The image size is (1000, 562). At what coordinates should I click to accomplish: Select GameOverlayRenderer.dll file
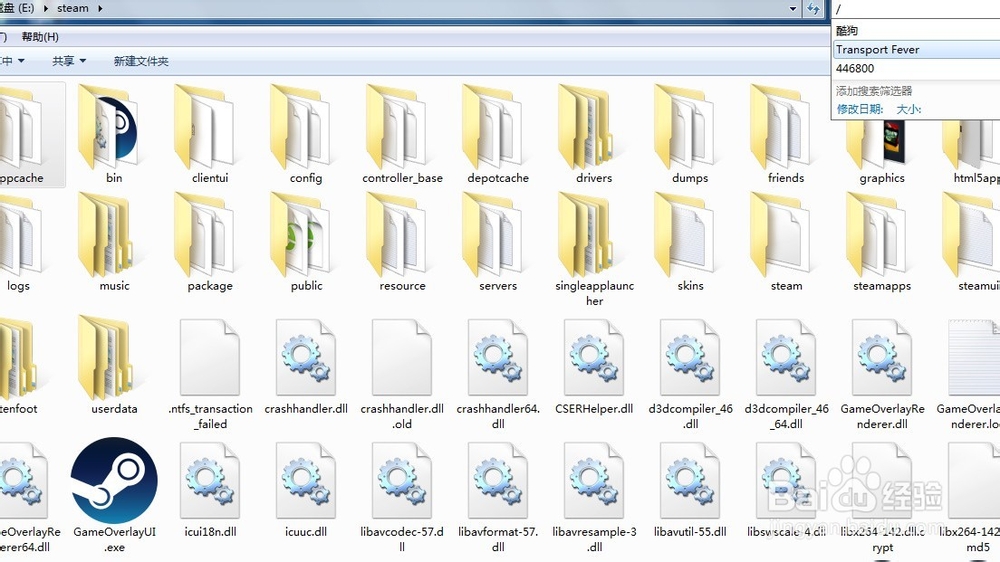(882, 373)
